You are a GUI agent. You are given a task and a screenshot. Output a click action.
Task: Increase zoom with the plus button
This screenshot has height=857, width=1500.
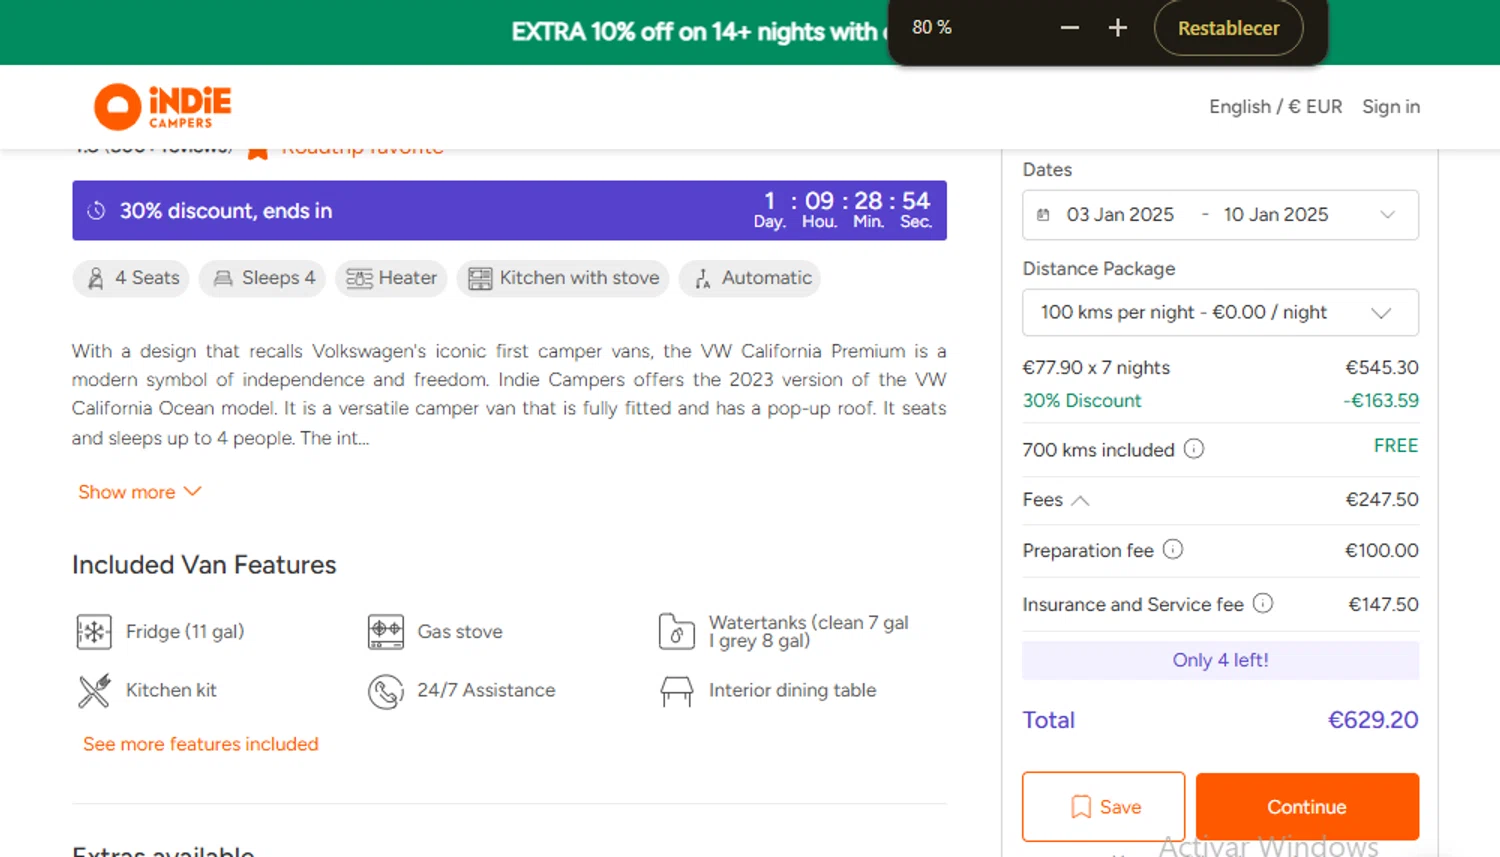pyautogui.click(x=1118, y=28)
